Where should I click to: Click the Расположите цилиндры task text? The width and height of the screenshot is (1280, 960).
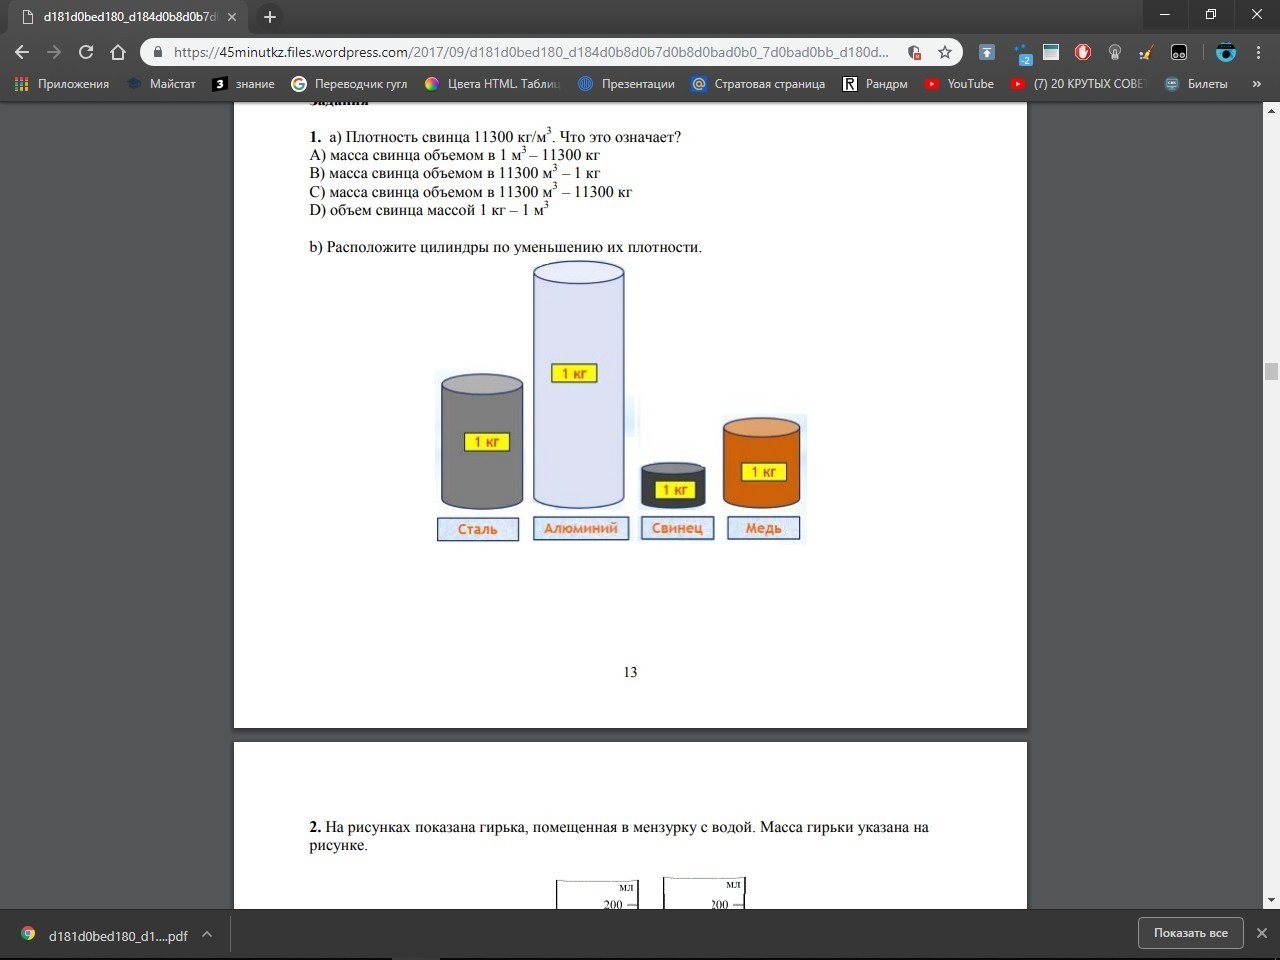505,247
